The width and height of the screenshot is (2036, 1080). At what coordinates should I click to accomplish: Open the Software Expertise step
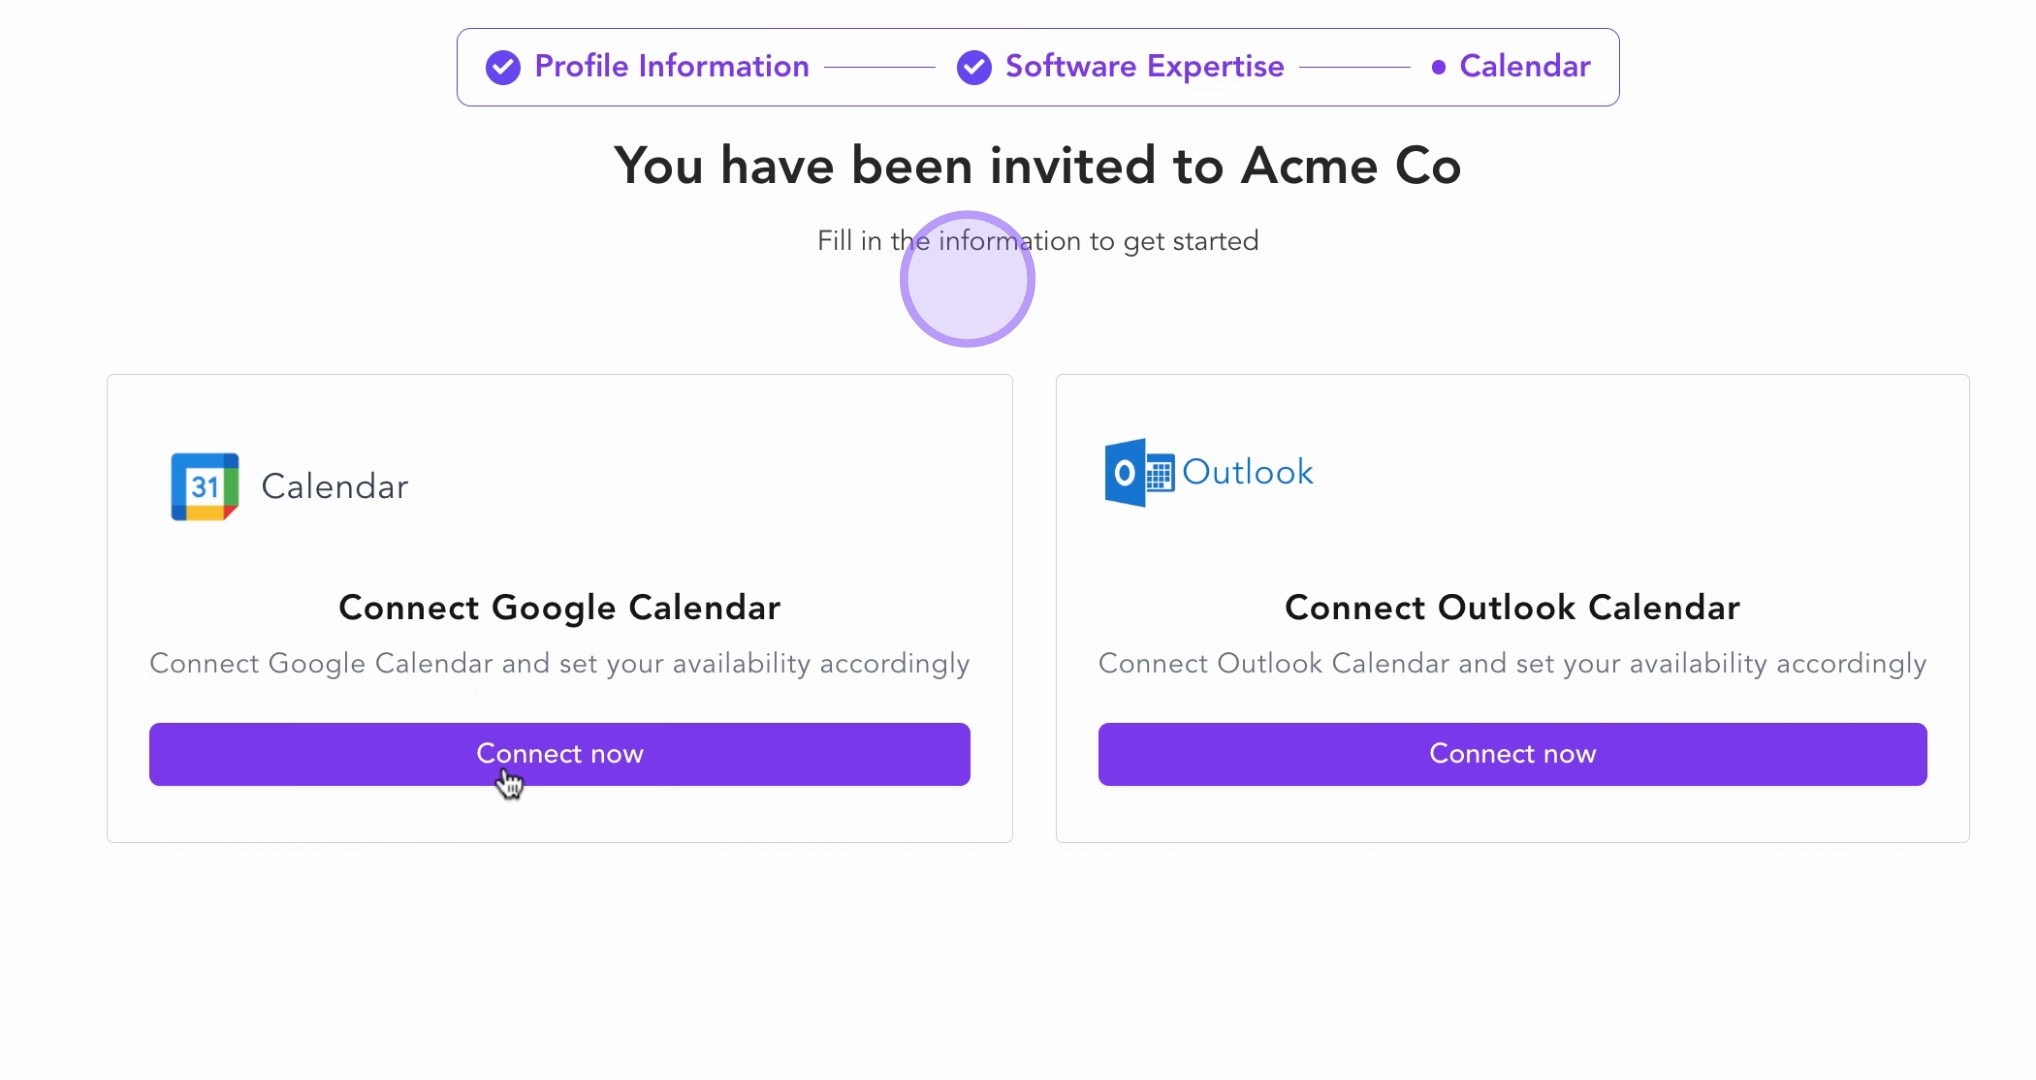(x=1144, y=66)
